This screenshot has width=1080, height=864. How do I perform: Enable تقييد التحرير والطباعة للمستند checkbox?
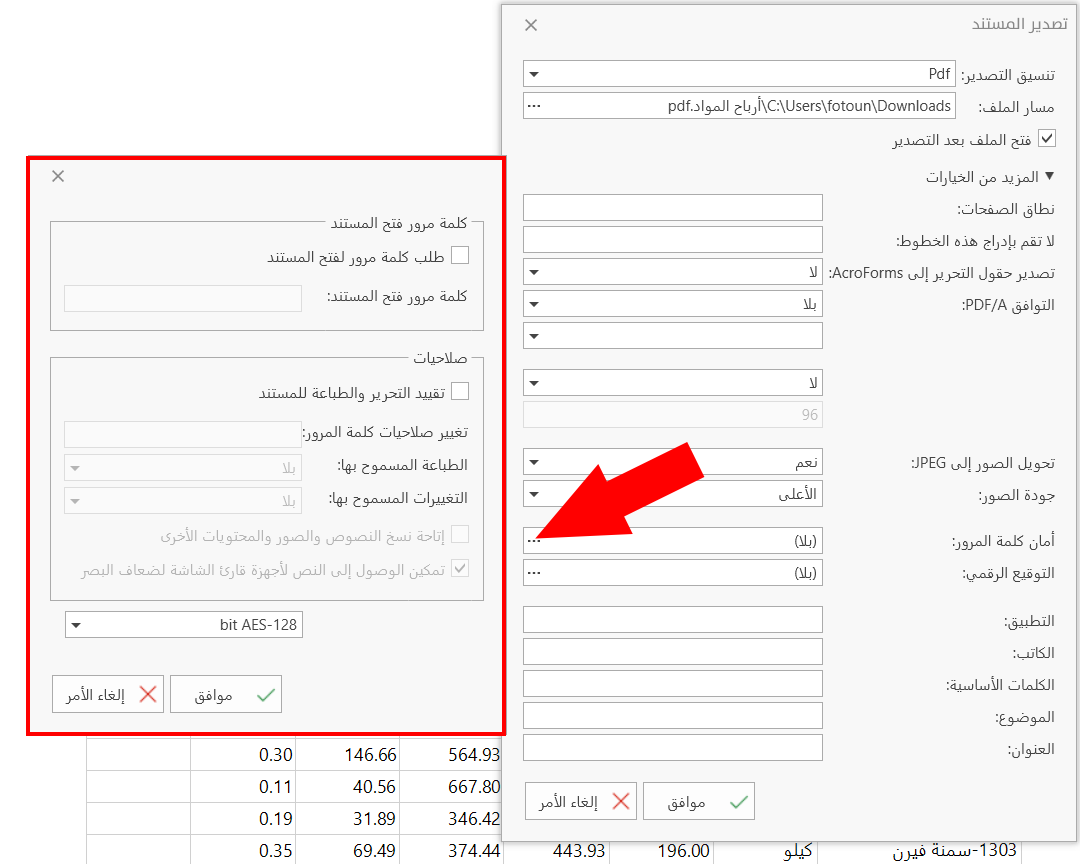(460, 391)
